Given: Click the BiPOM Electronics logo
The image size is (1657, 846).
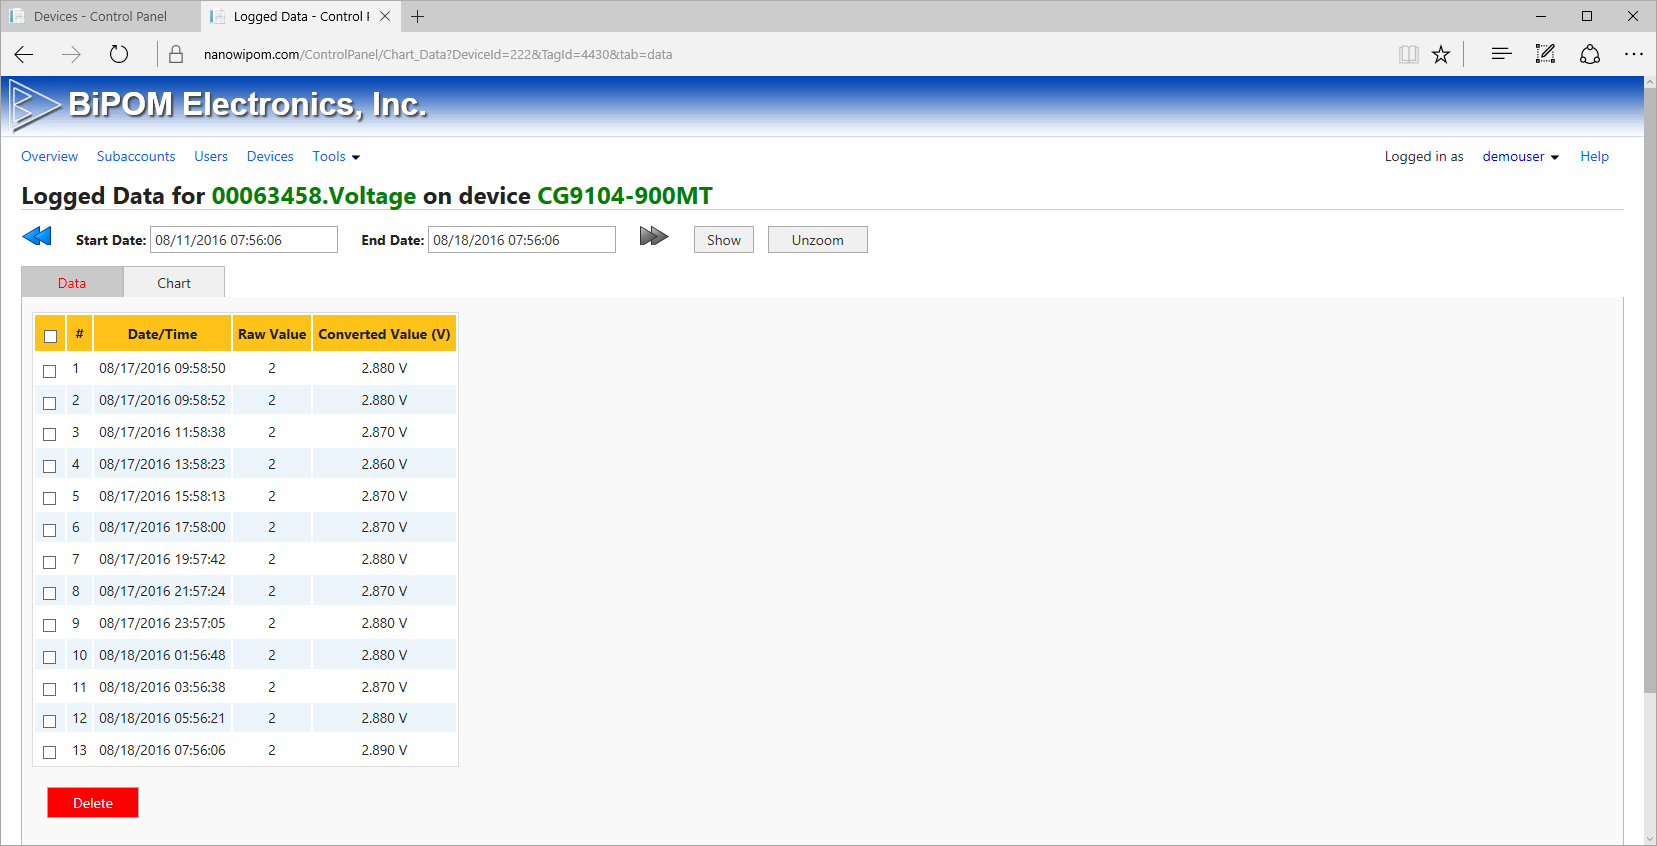Looking at the screenshot, I should click(220, 105).
